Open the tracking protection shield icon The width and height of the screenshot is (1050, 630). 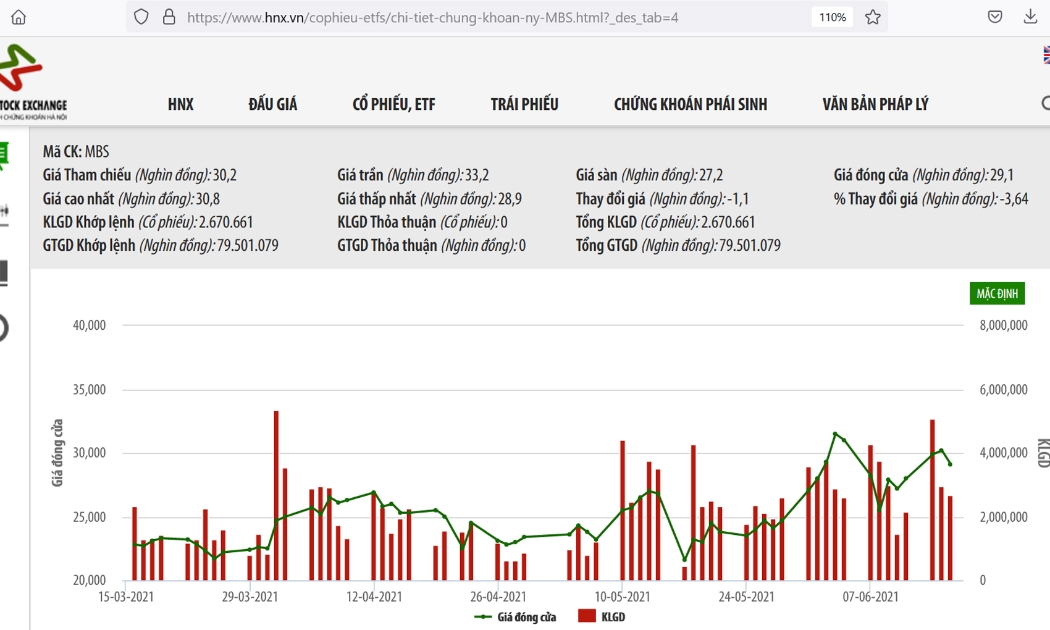point(141,17)
